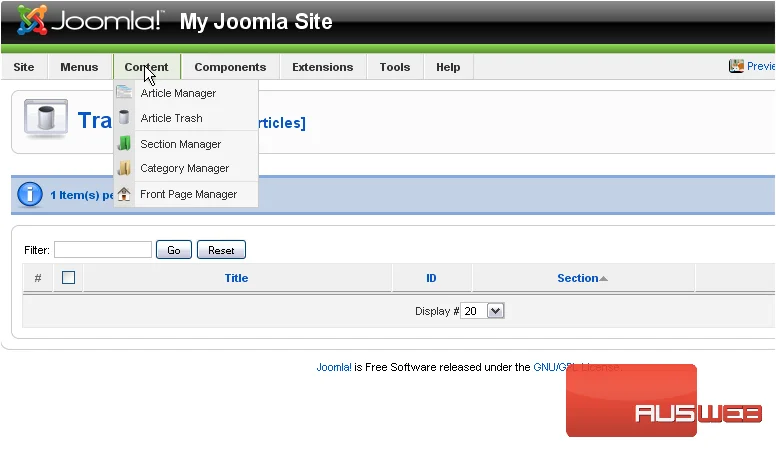Click the Front Page Manager house icon
The image size is (776, 450).
[x=124, y=194]
